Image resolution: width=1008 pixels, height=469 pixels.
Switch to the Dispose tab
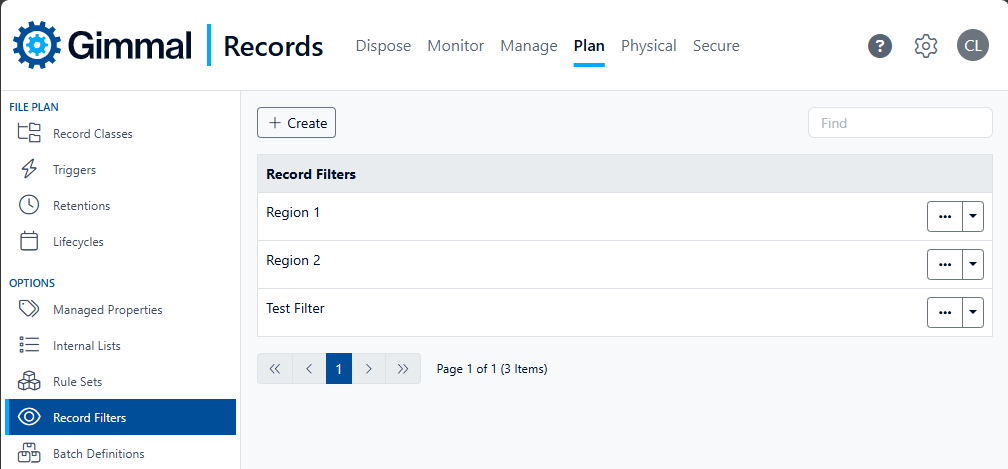tap(383, 46)
